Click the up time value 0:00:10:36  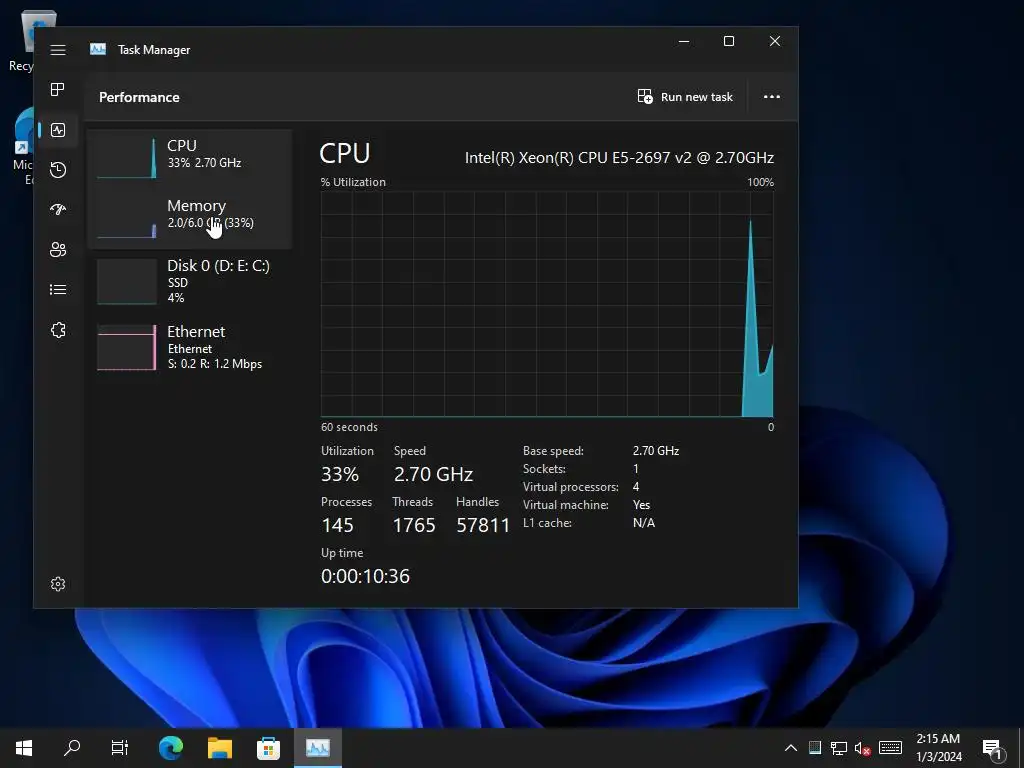tap(365, 576)
